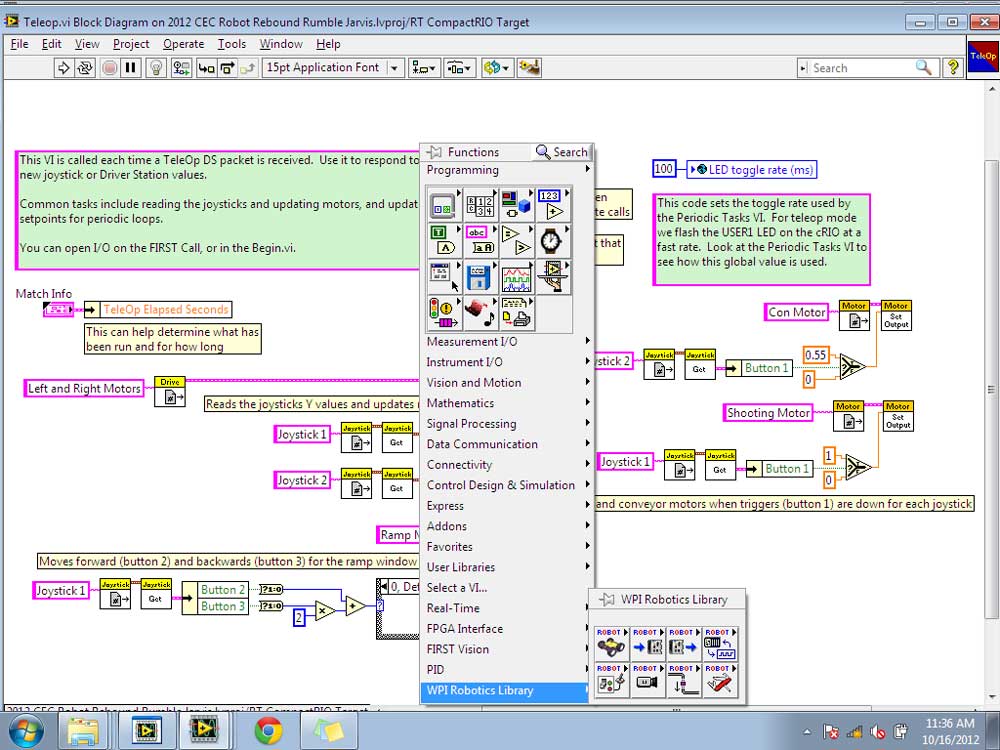Click the 0.55 numeric constant
Image resolution: width=1000 pixels, height=750 pixels.
(x=815, y=355)
